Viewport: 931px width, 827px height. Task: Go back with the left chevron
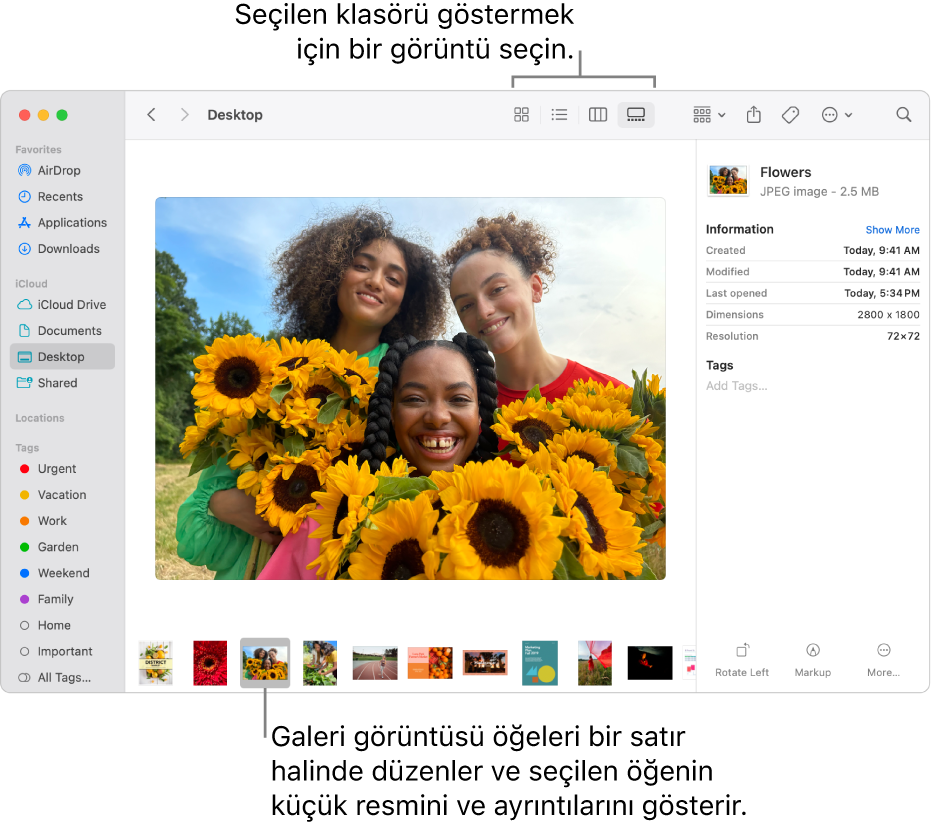pos(151,115)
